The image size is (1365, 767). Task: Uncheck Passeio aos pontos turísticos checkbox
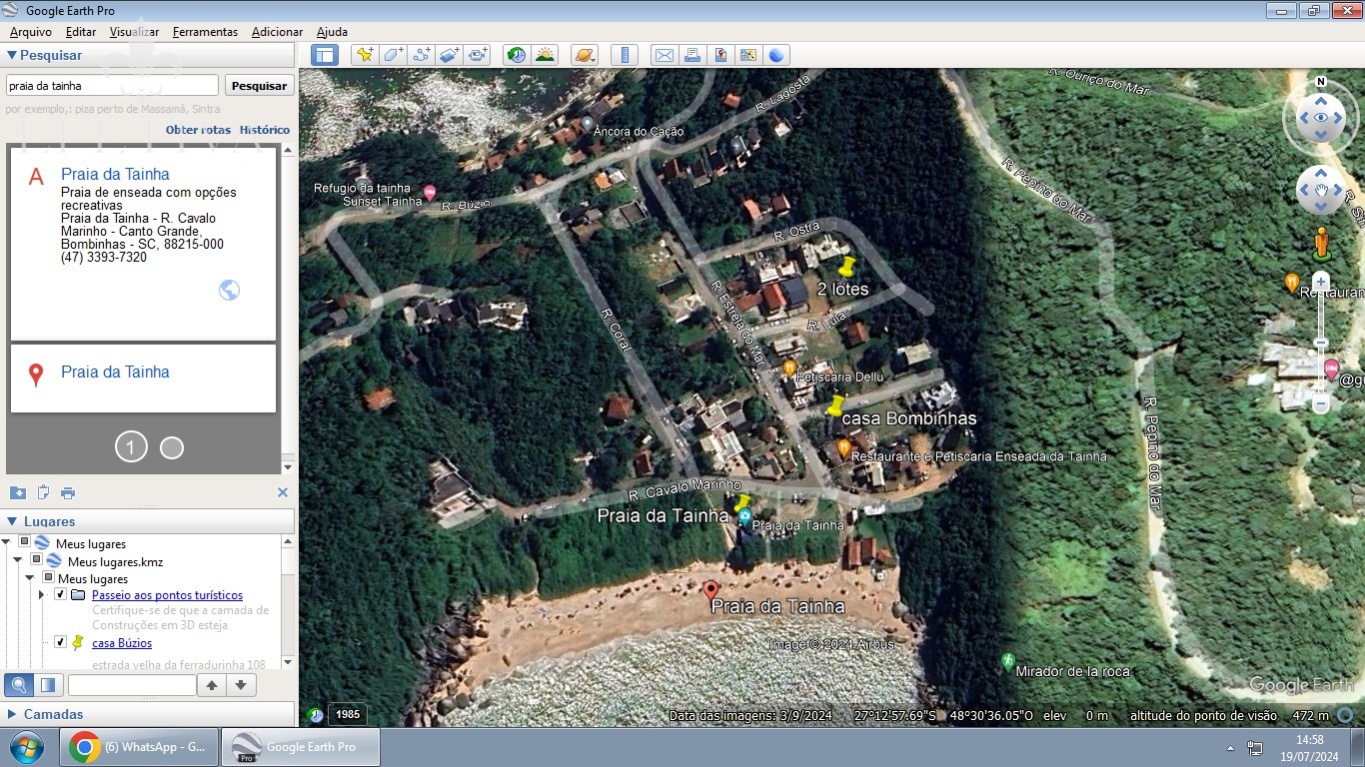[x=60, y=594]
